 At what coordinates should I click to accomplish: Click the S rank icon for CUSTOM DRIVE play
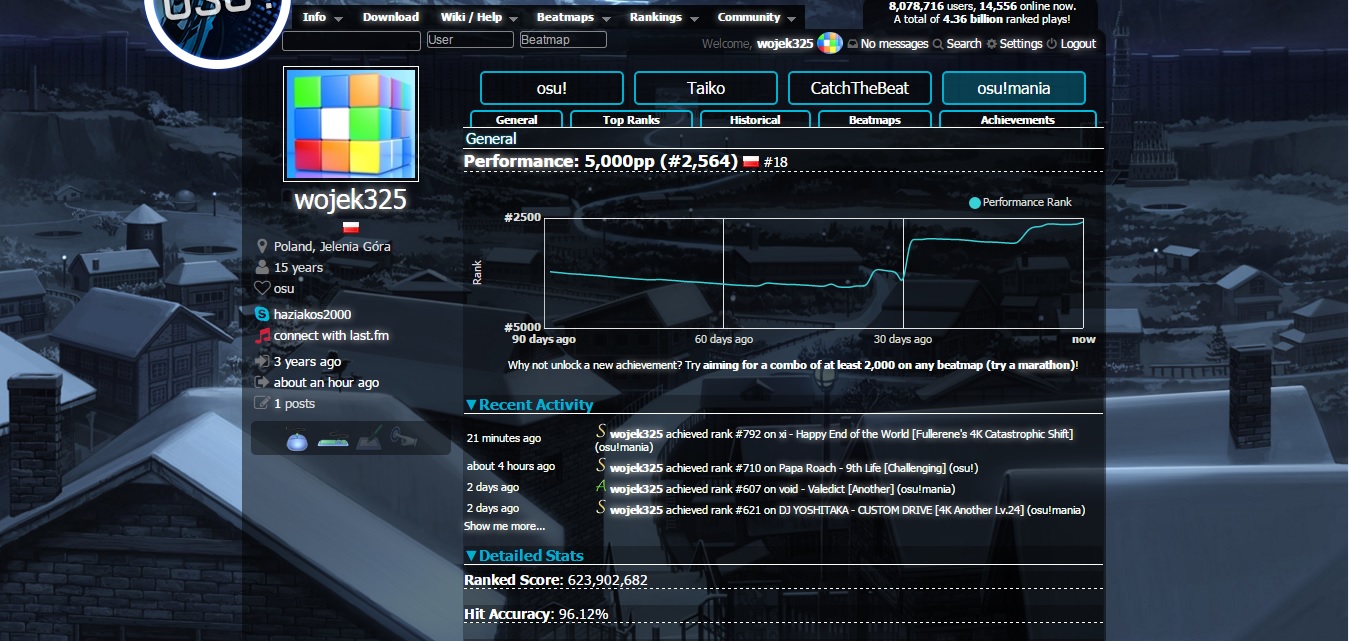tap(601, 507)
